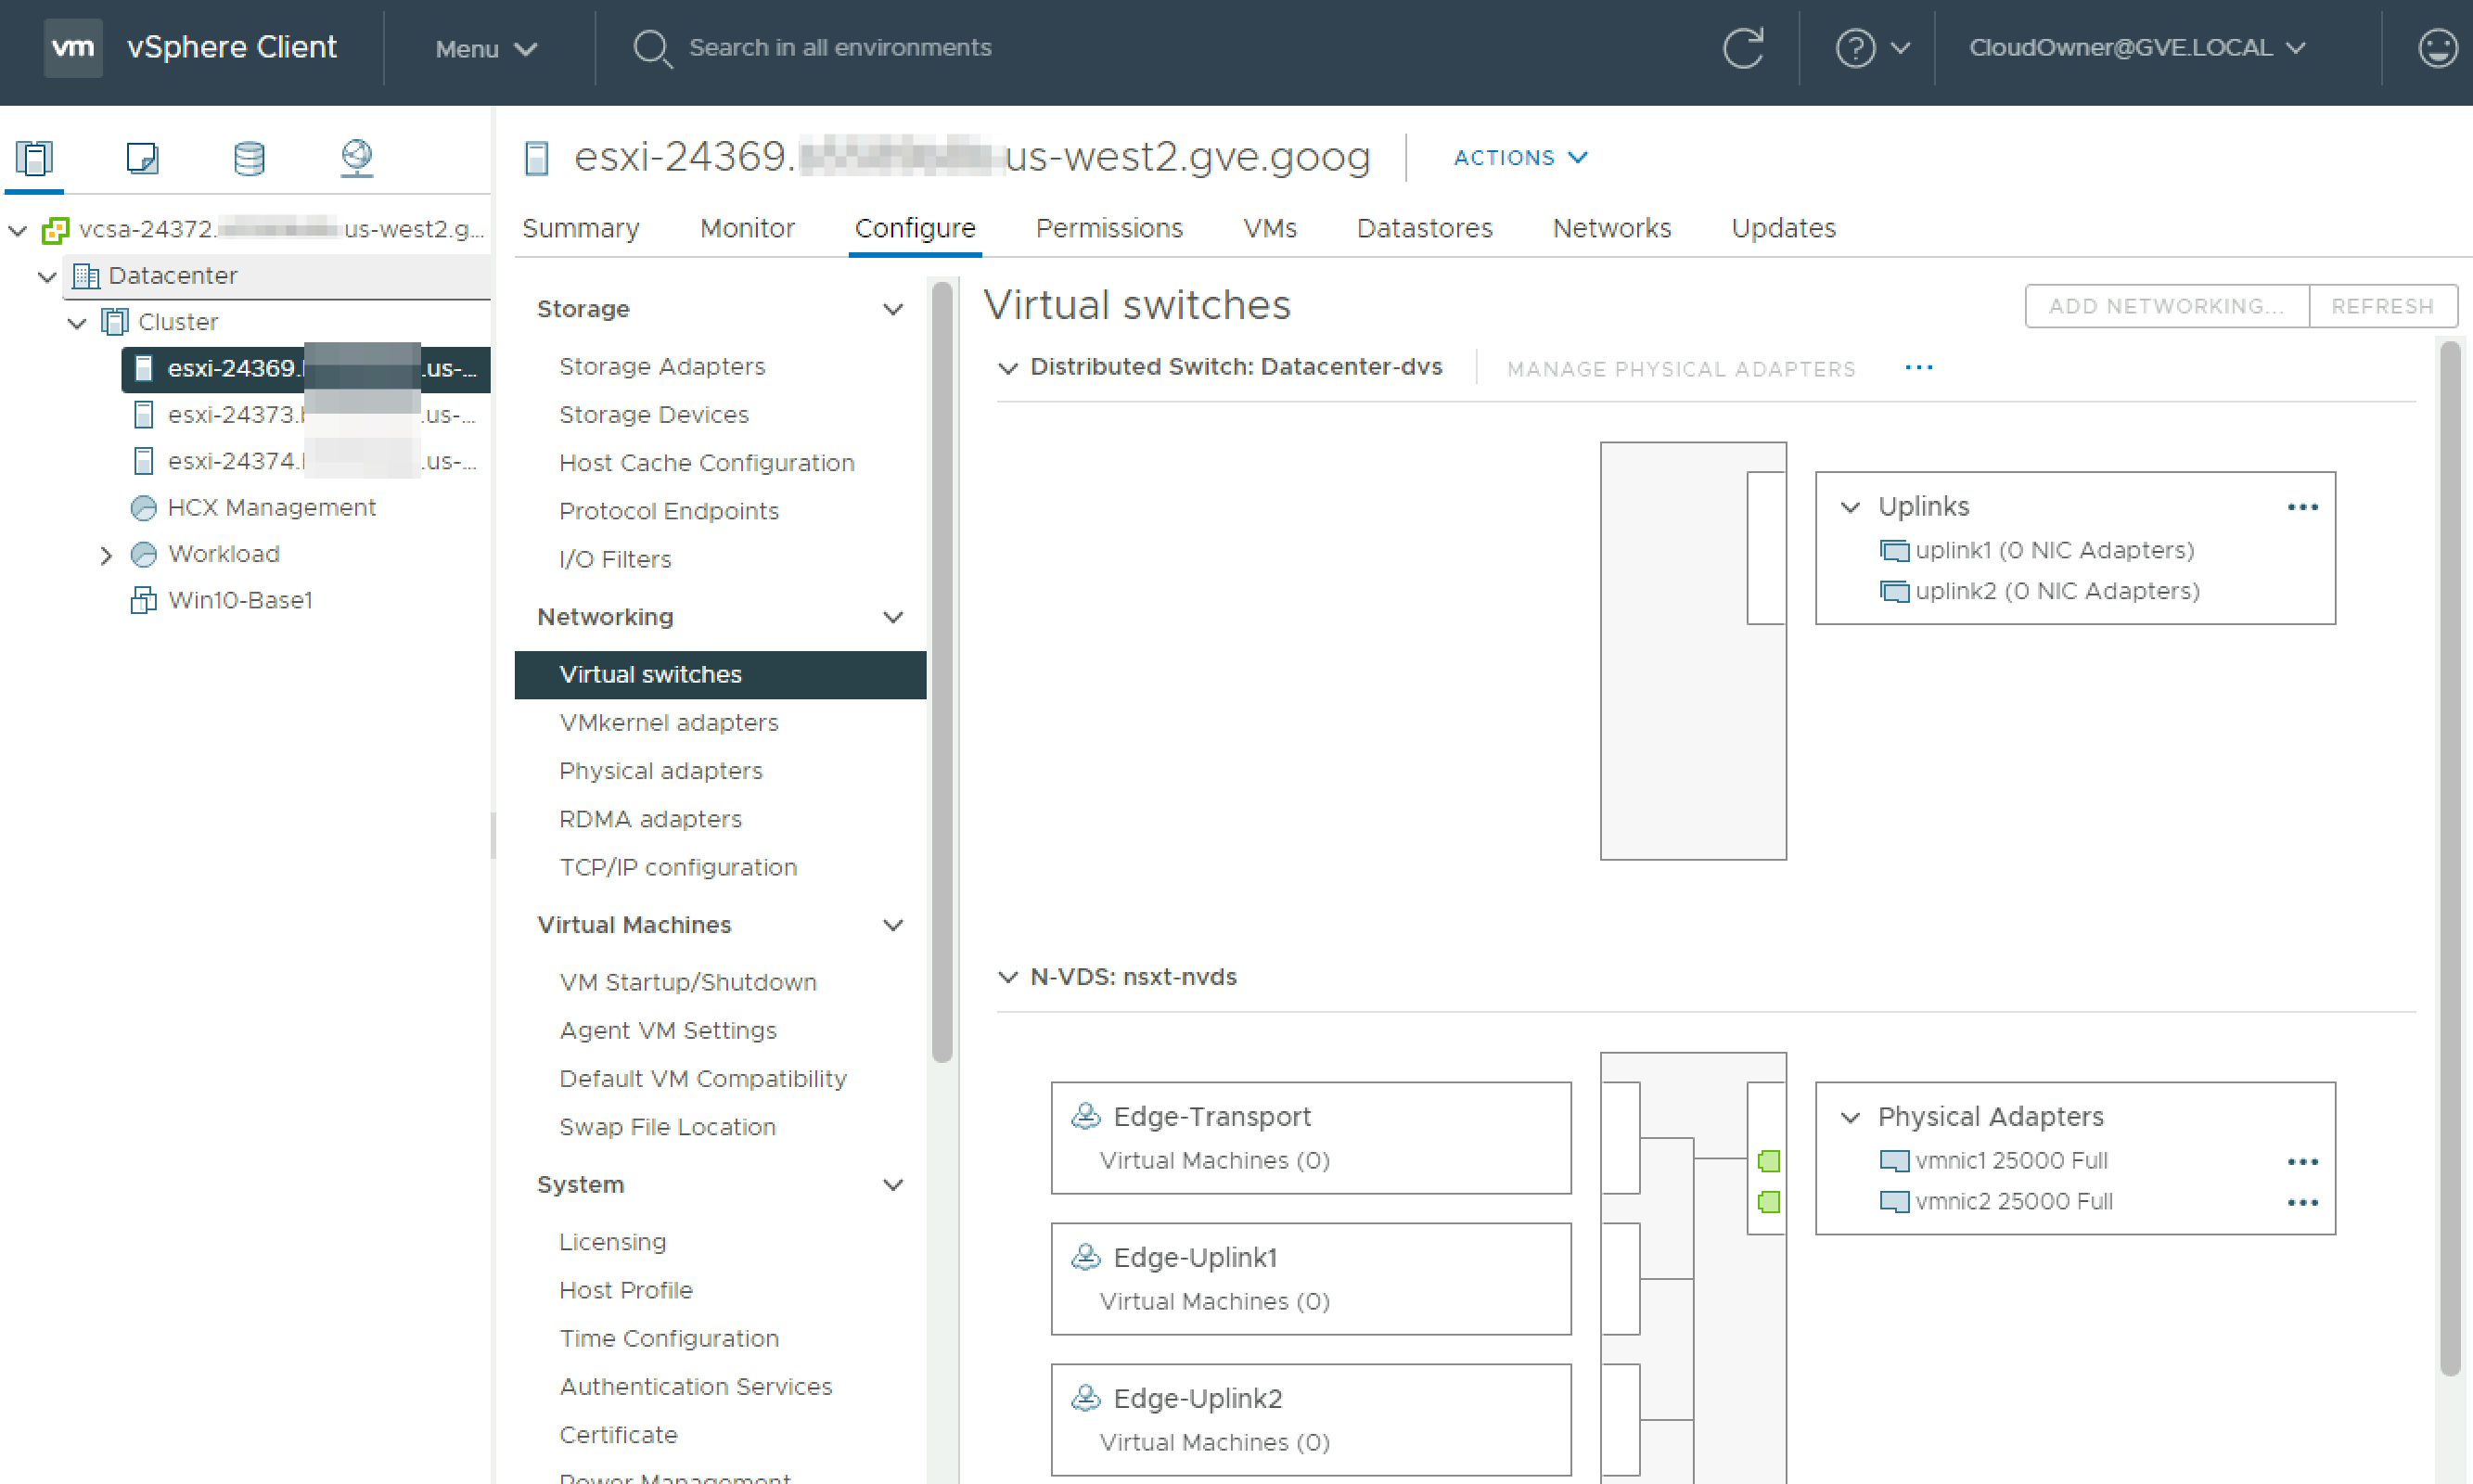Collapse the Cluster tree node
Image resolution: width=2473 pixels, height=1484 pixels.
tap(77, 323)
